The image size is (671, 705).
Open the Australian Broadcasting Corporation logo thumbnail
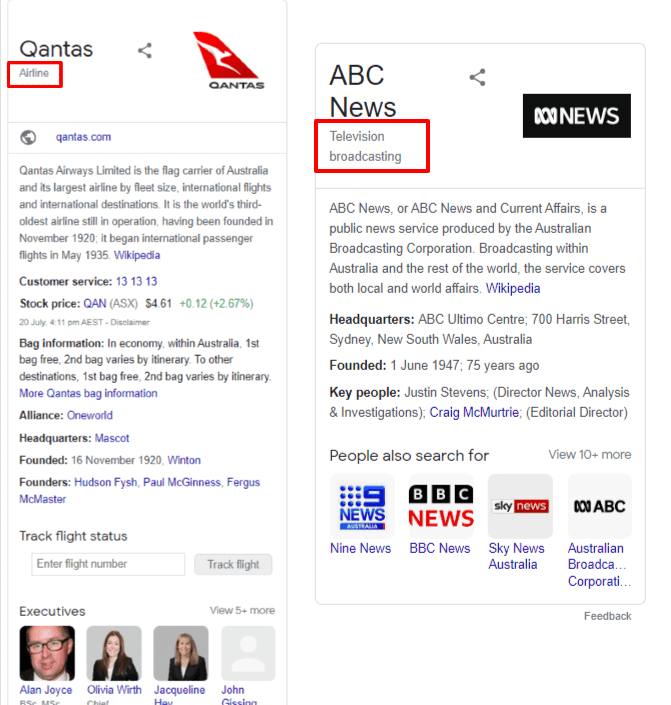coord(600,506)
